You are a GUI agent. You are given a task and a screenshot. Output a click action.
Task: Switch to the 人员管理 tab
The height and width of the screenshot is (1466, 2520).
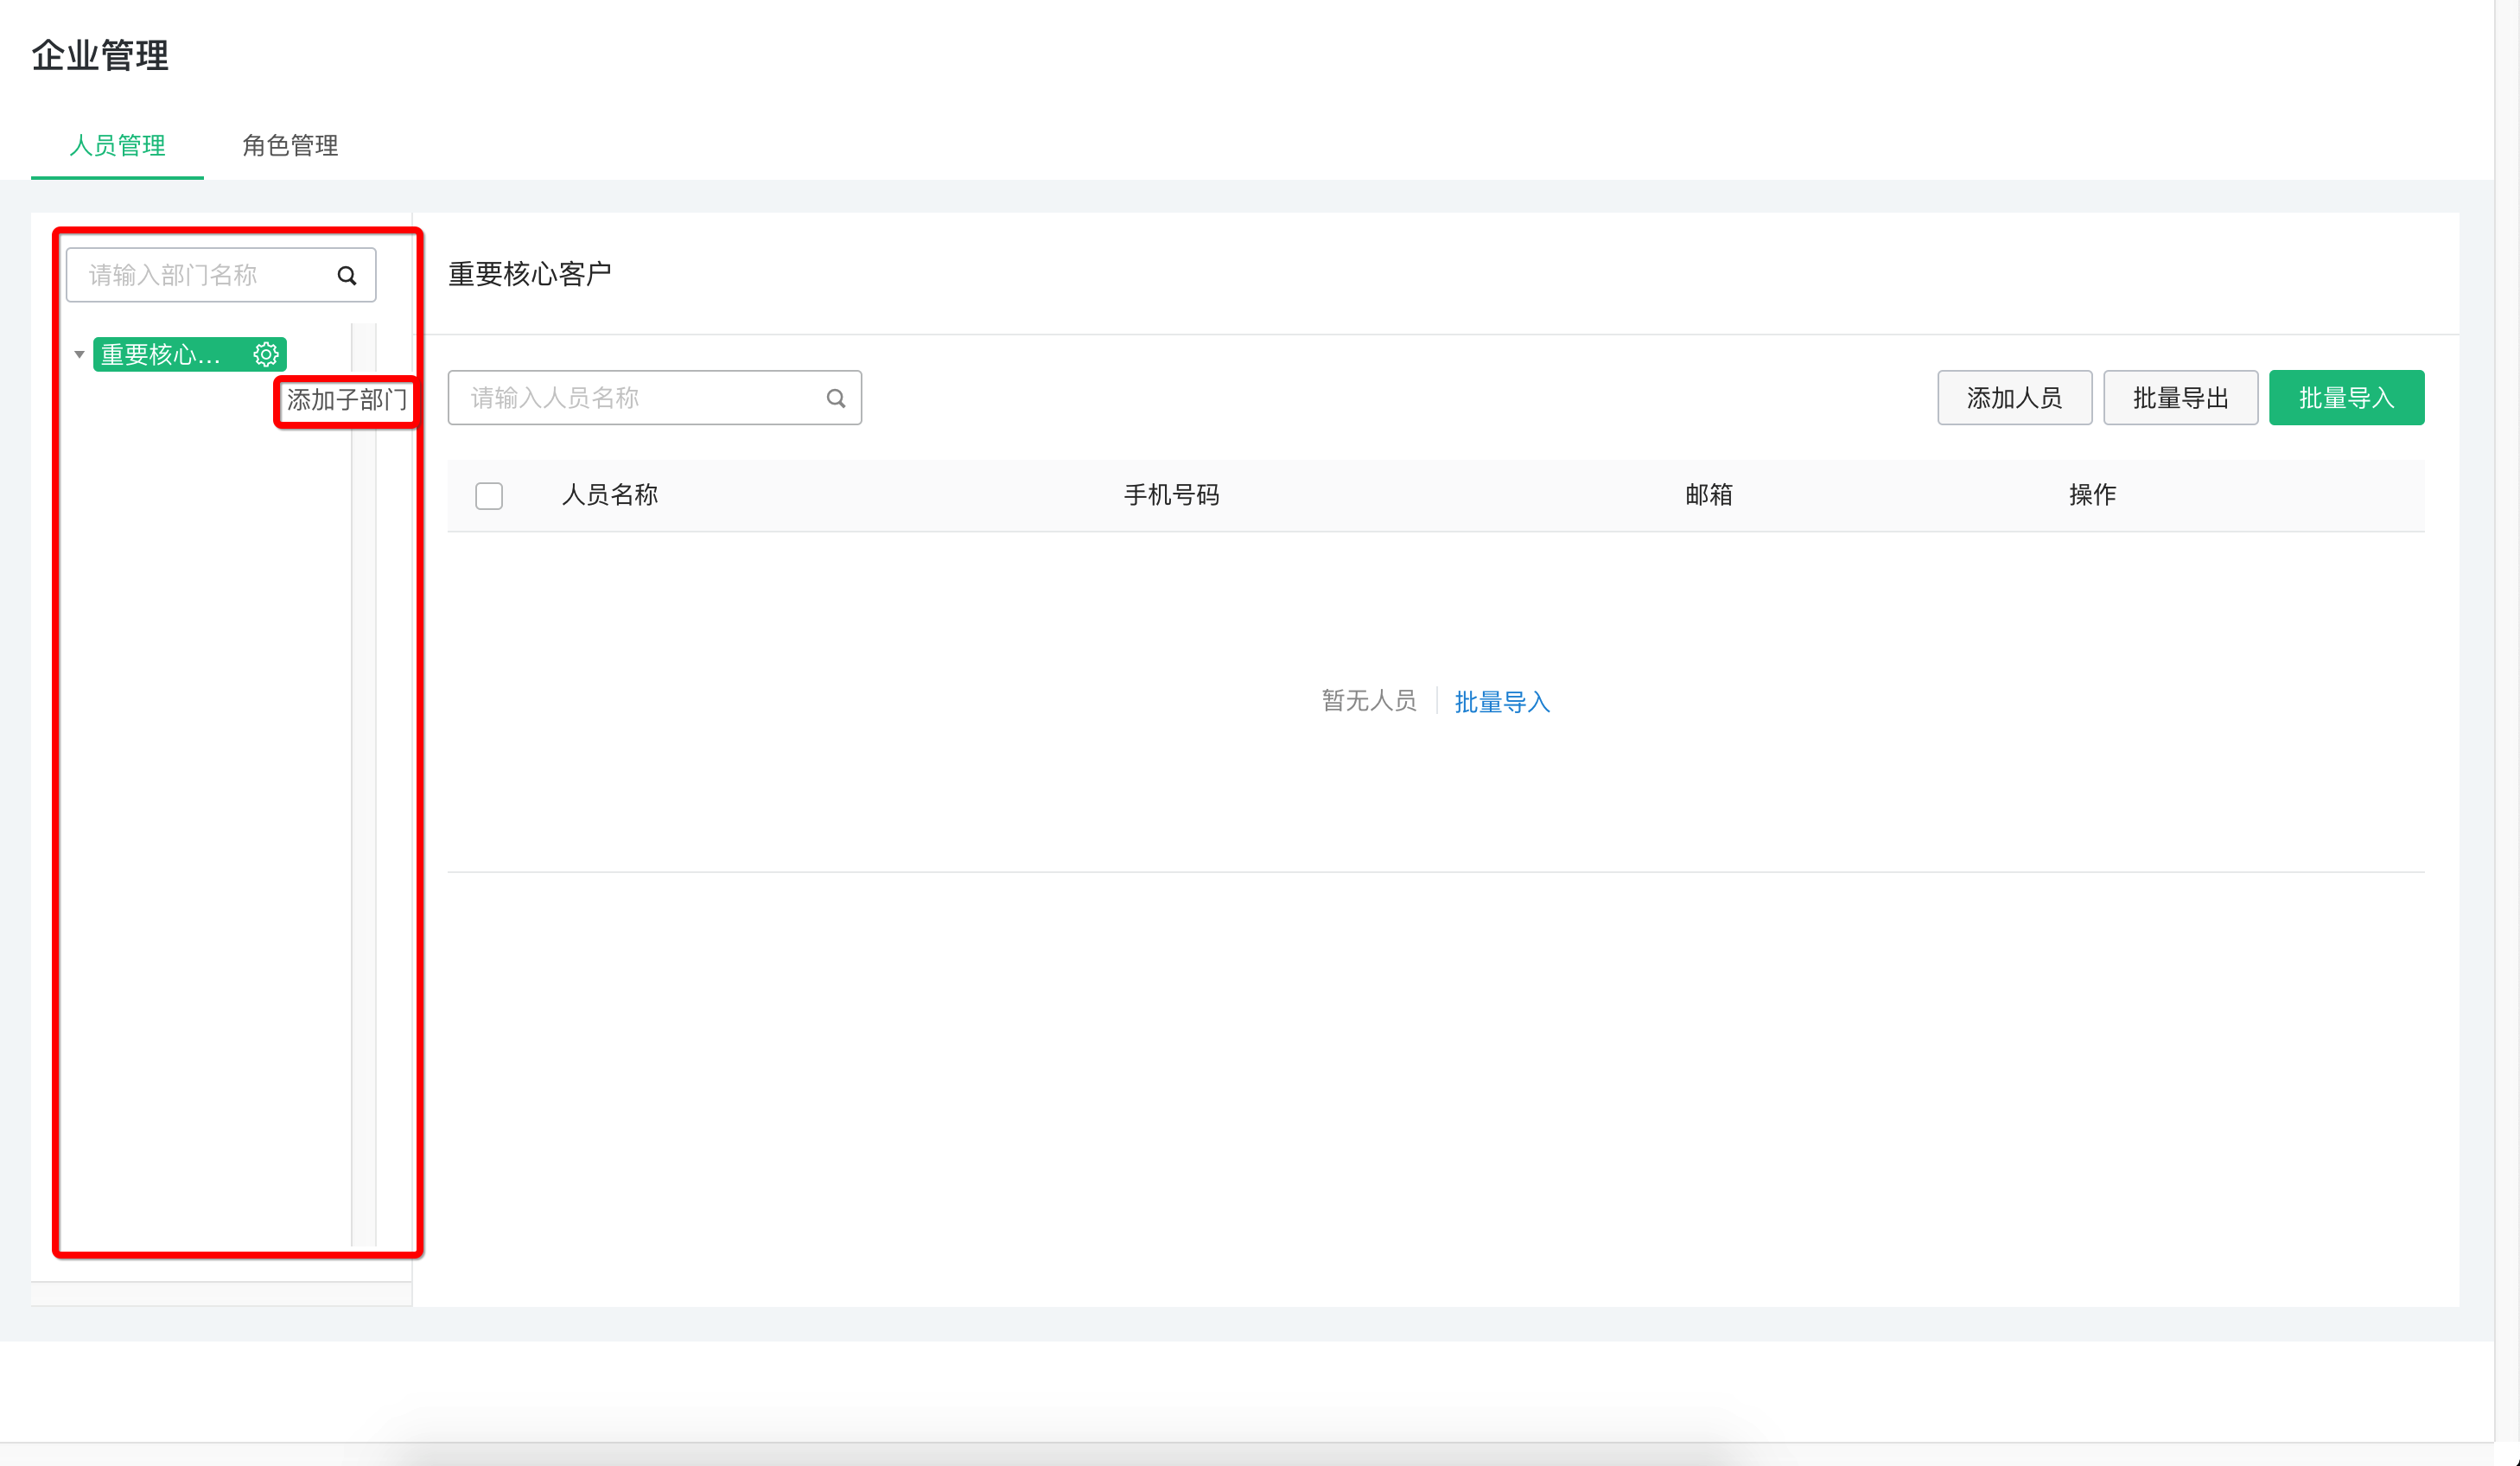pos(117,146)
